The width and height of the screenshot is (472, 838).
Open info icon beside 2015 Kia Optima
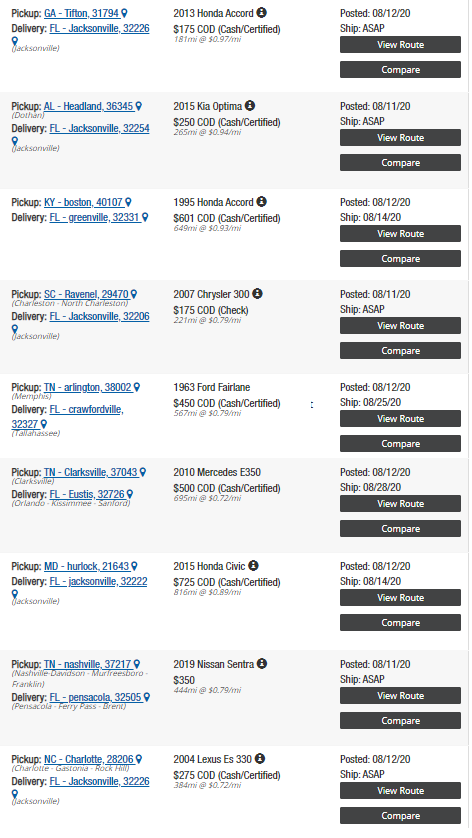[x=250, y=105]
